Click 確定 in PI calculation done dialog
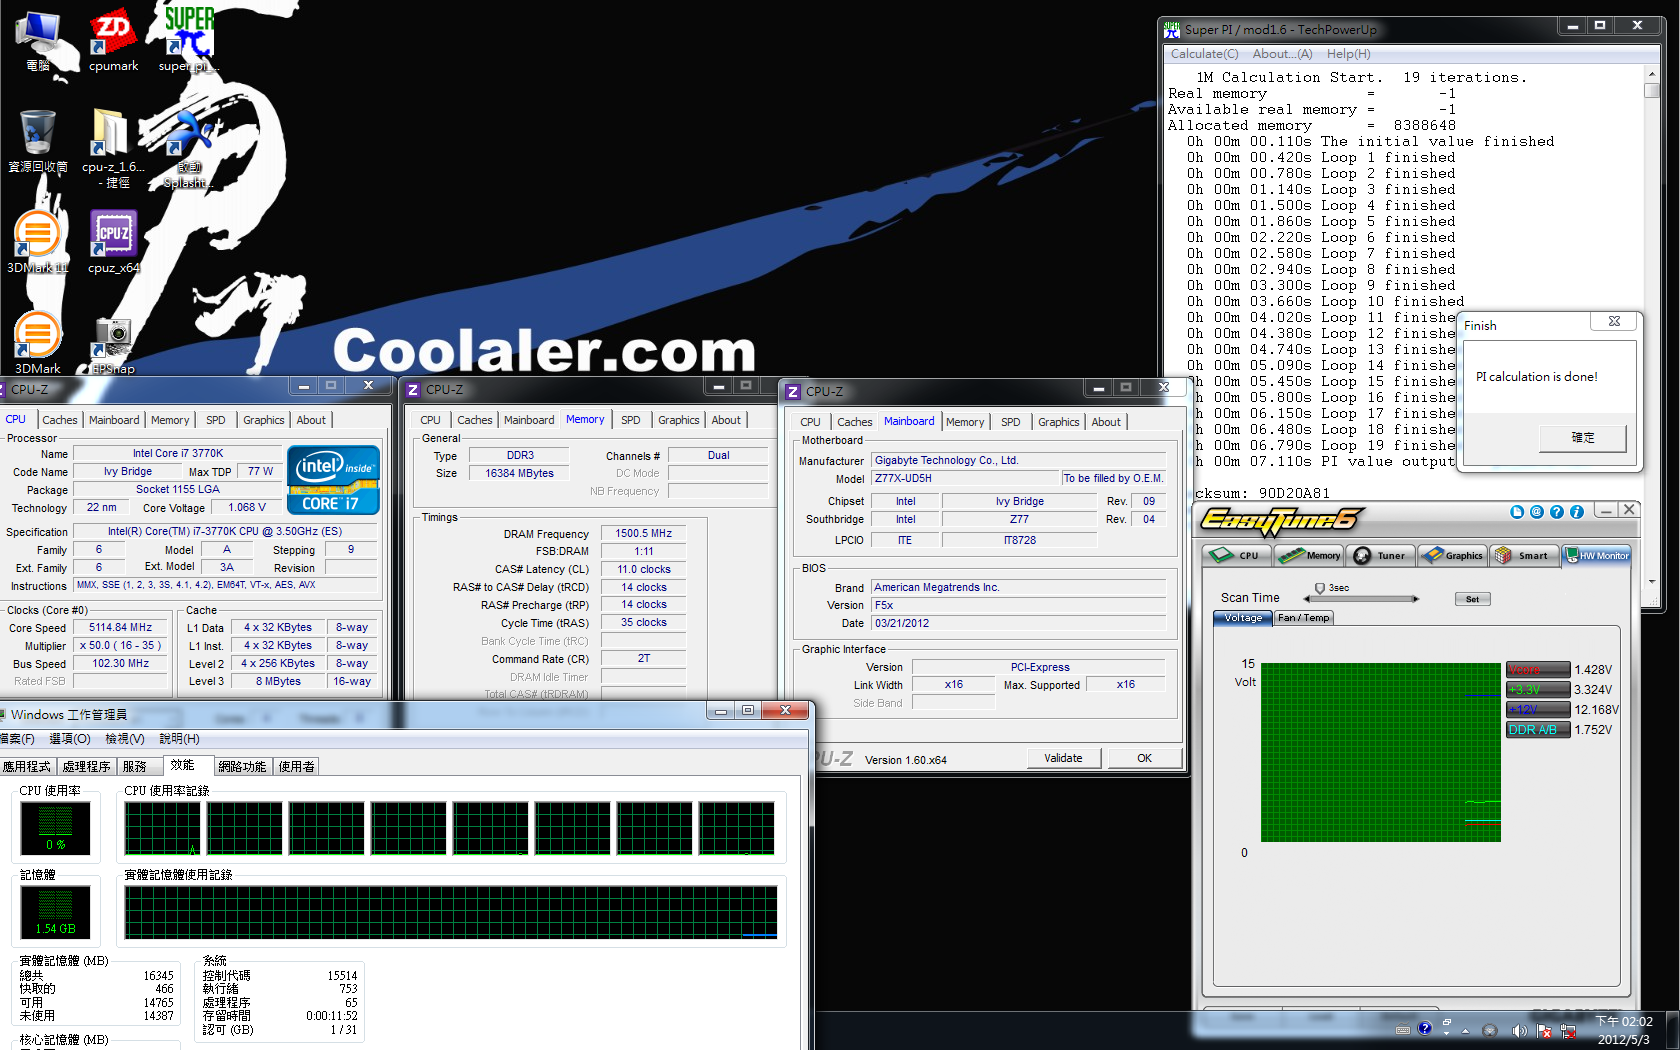This screenshot has height=1050, width=1680. click(1583, 438)
